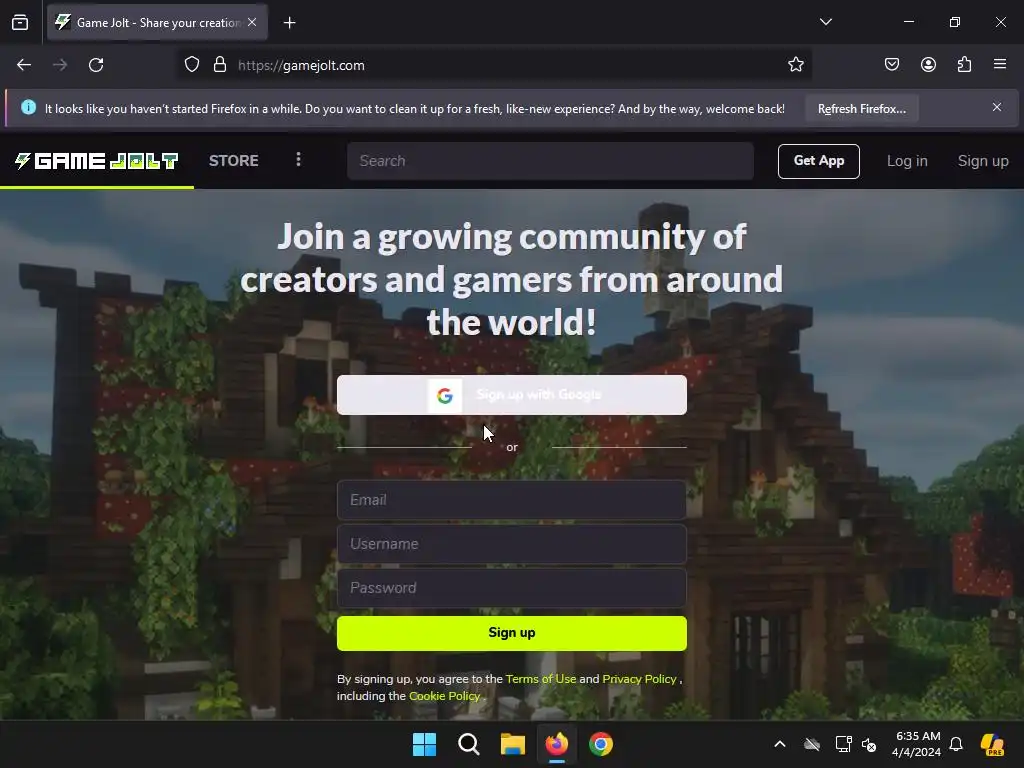The height and width of the screenshot is (768, 1024).
Task: Show site security lock information
Action: 220,65
